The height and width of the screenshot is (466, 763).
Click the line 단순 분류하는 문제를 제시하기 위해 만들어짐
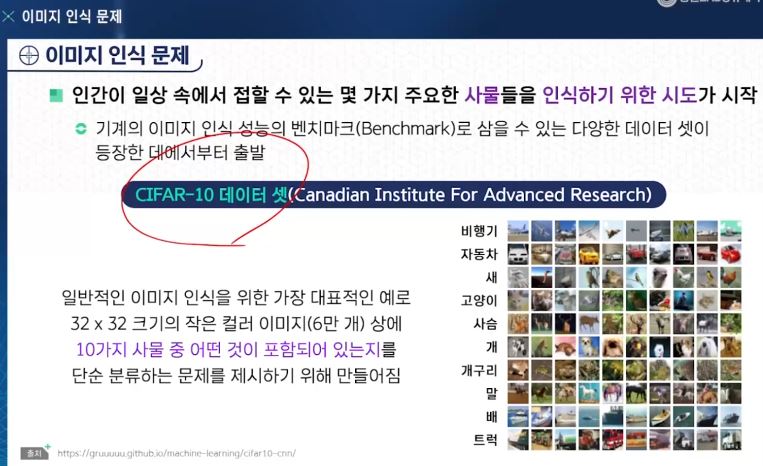pos(236,375)
